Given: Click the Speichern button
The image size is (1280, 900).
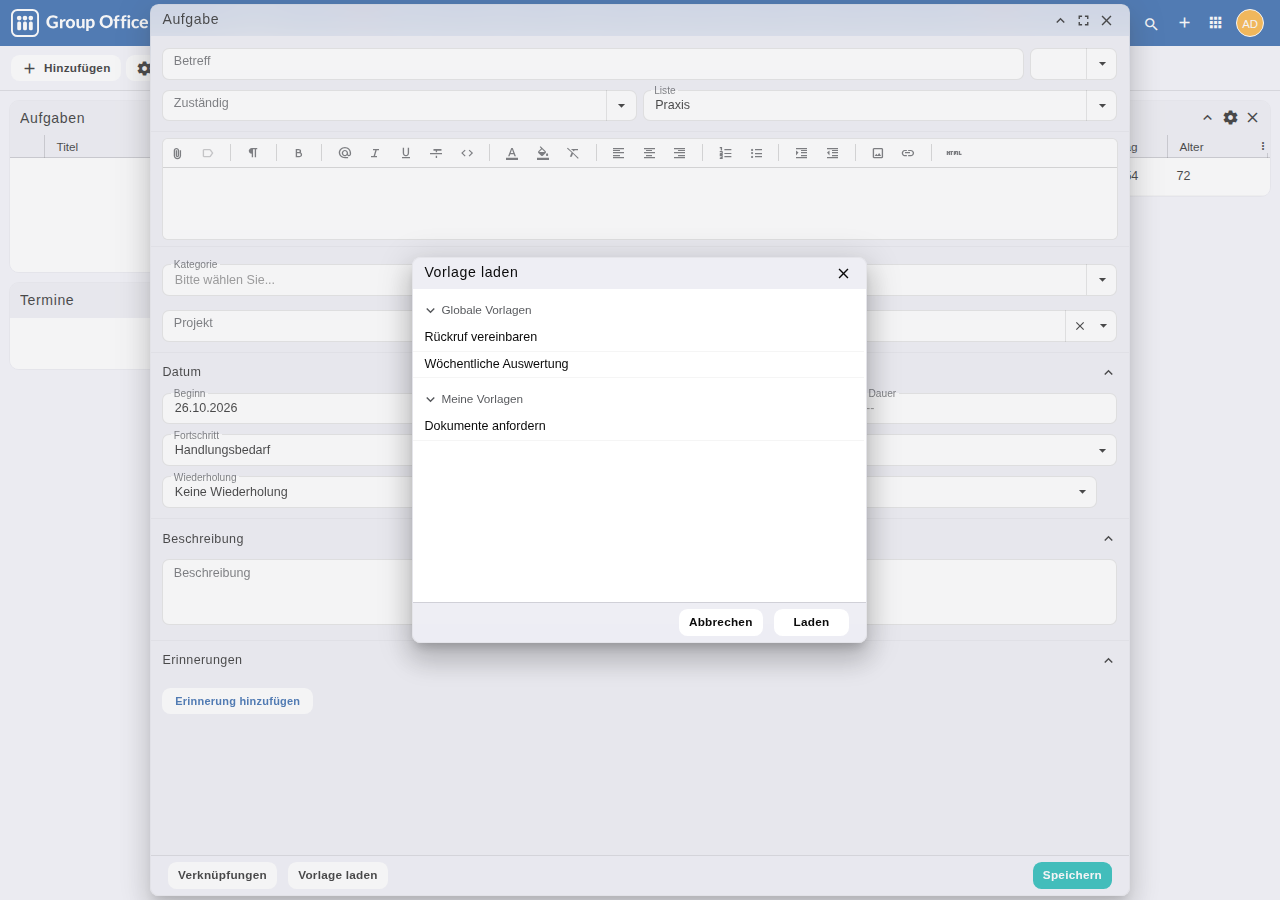Looking at the screenshot, I should click(x=1072, y=875).
